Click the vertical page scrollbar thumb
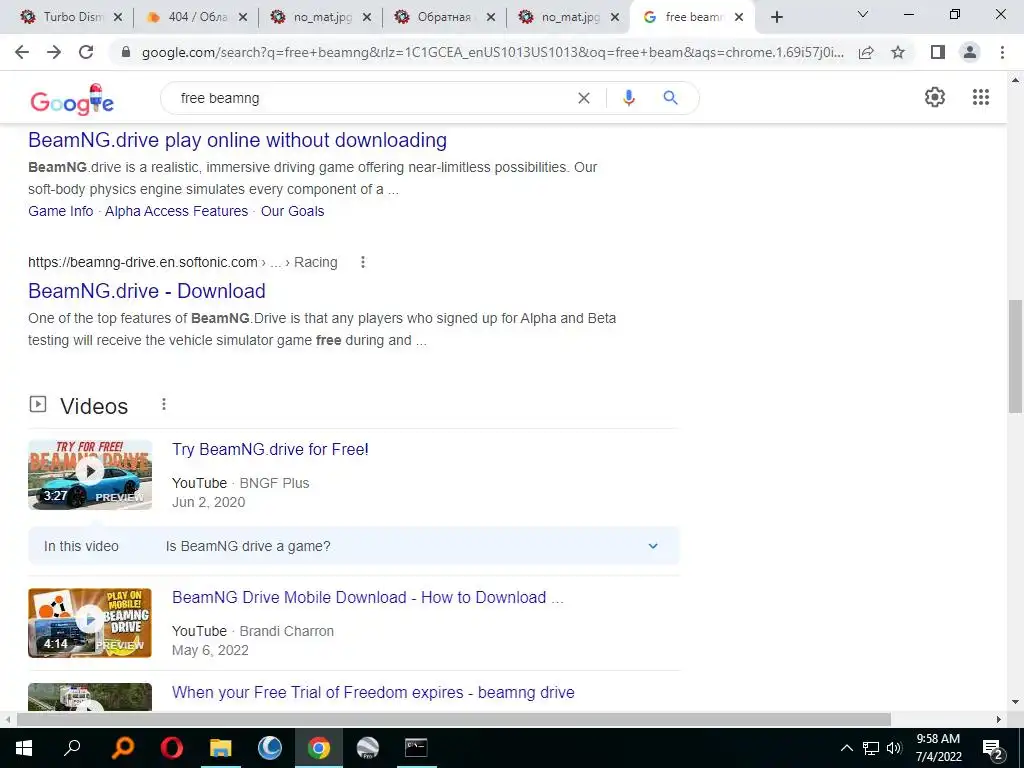This screenshot has width=1024, height=768. point(1015,356)
